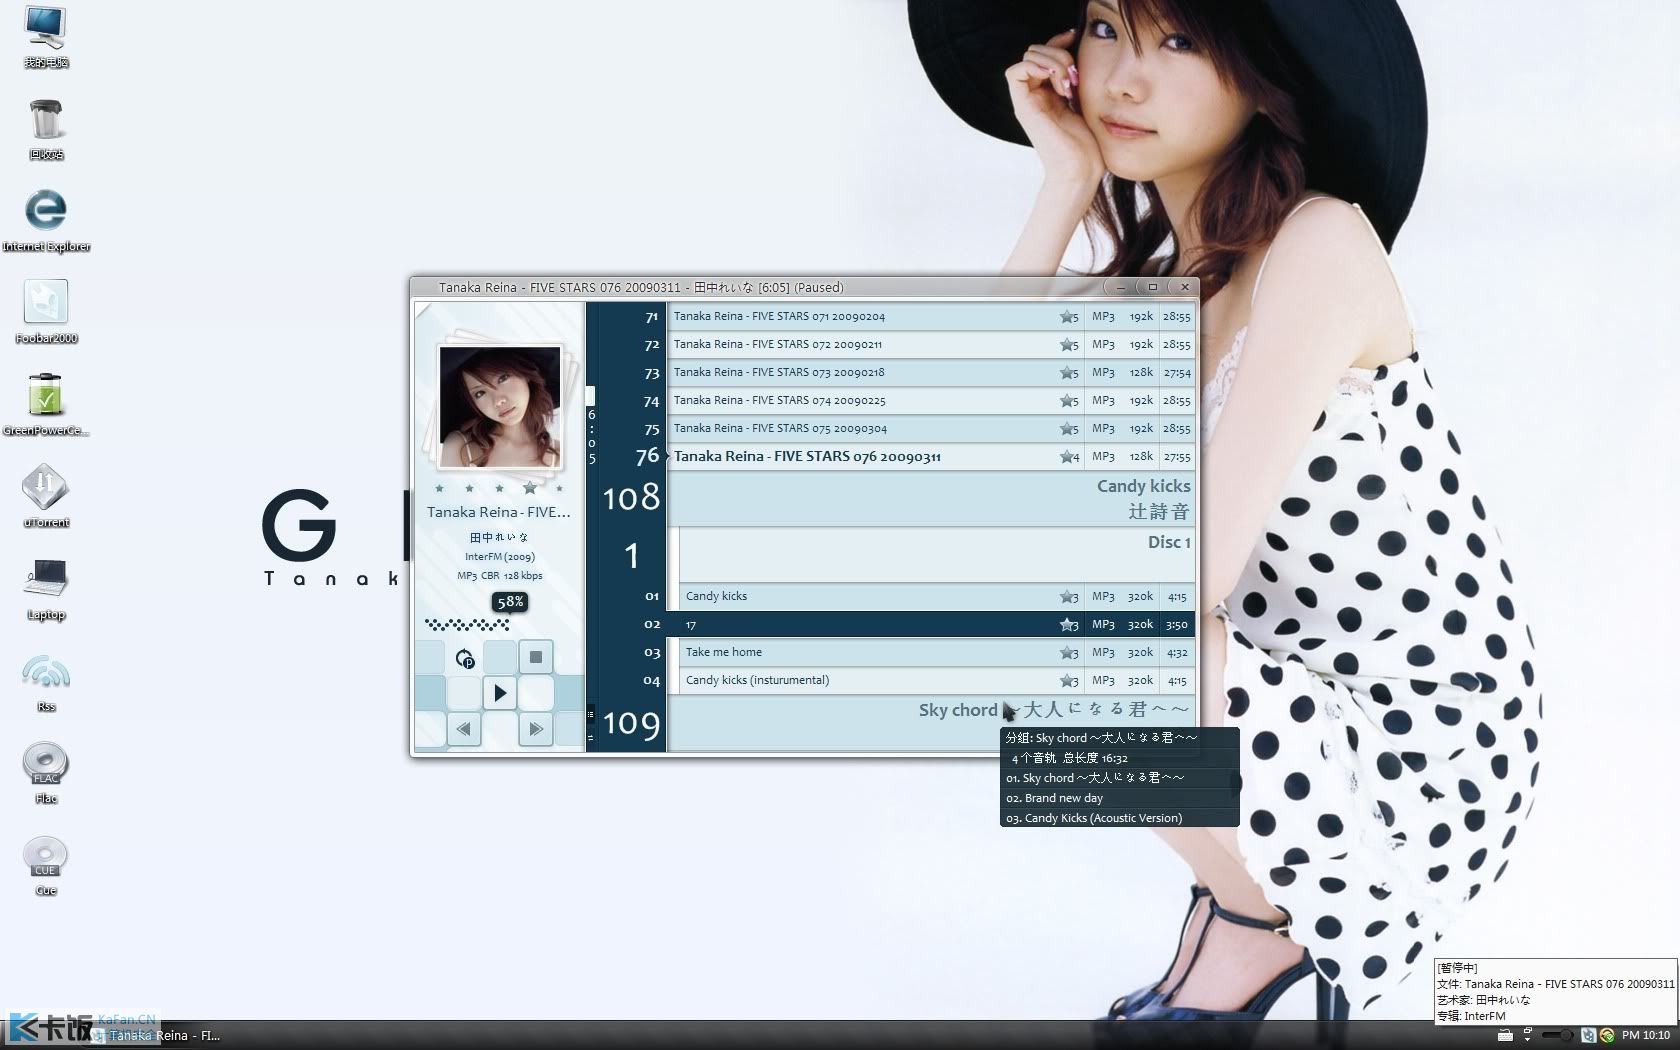Open the Flac desktop icon
The image size is (1680, 1050).
(x=46, y=772)
